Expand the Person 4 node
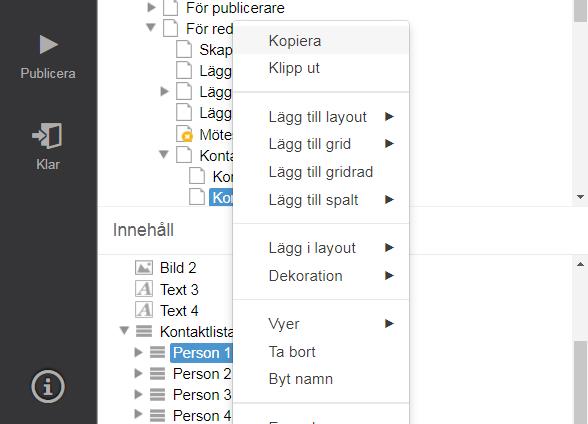588x424 pixels. pos(138,414)
